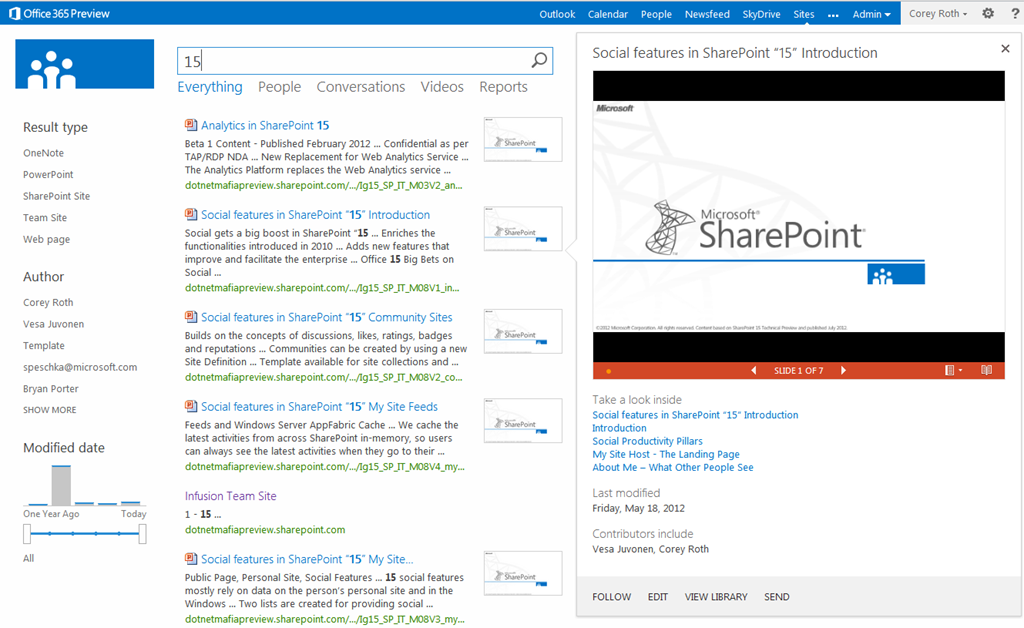Filter by author Template

(44, 345)
